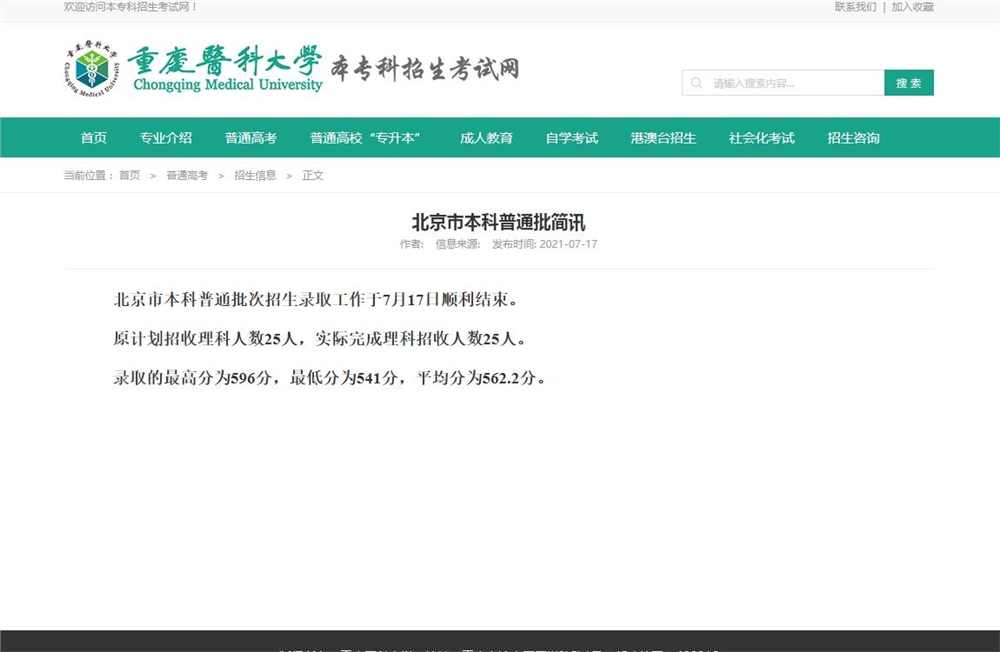This screenshot has width=1000, height=652.
Task: Open the 港澳台招生 menu item
Action: click(663, 138)
